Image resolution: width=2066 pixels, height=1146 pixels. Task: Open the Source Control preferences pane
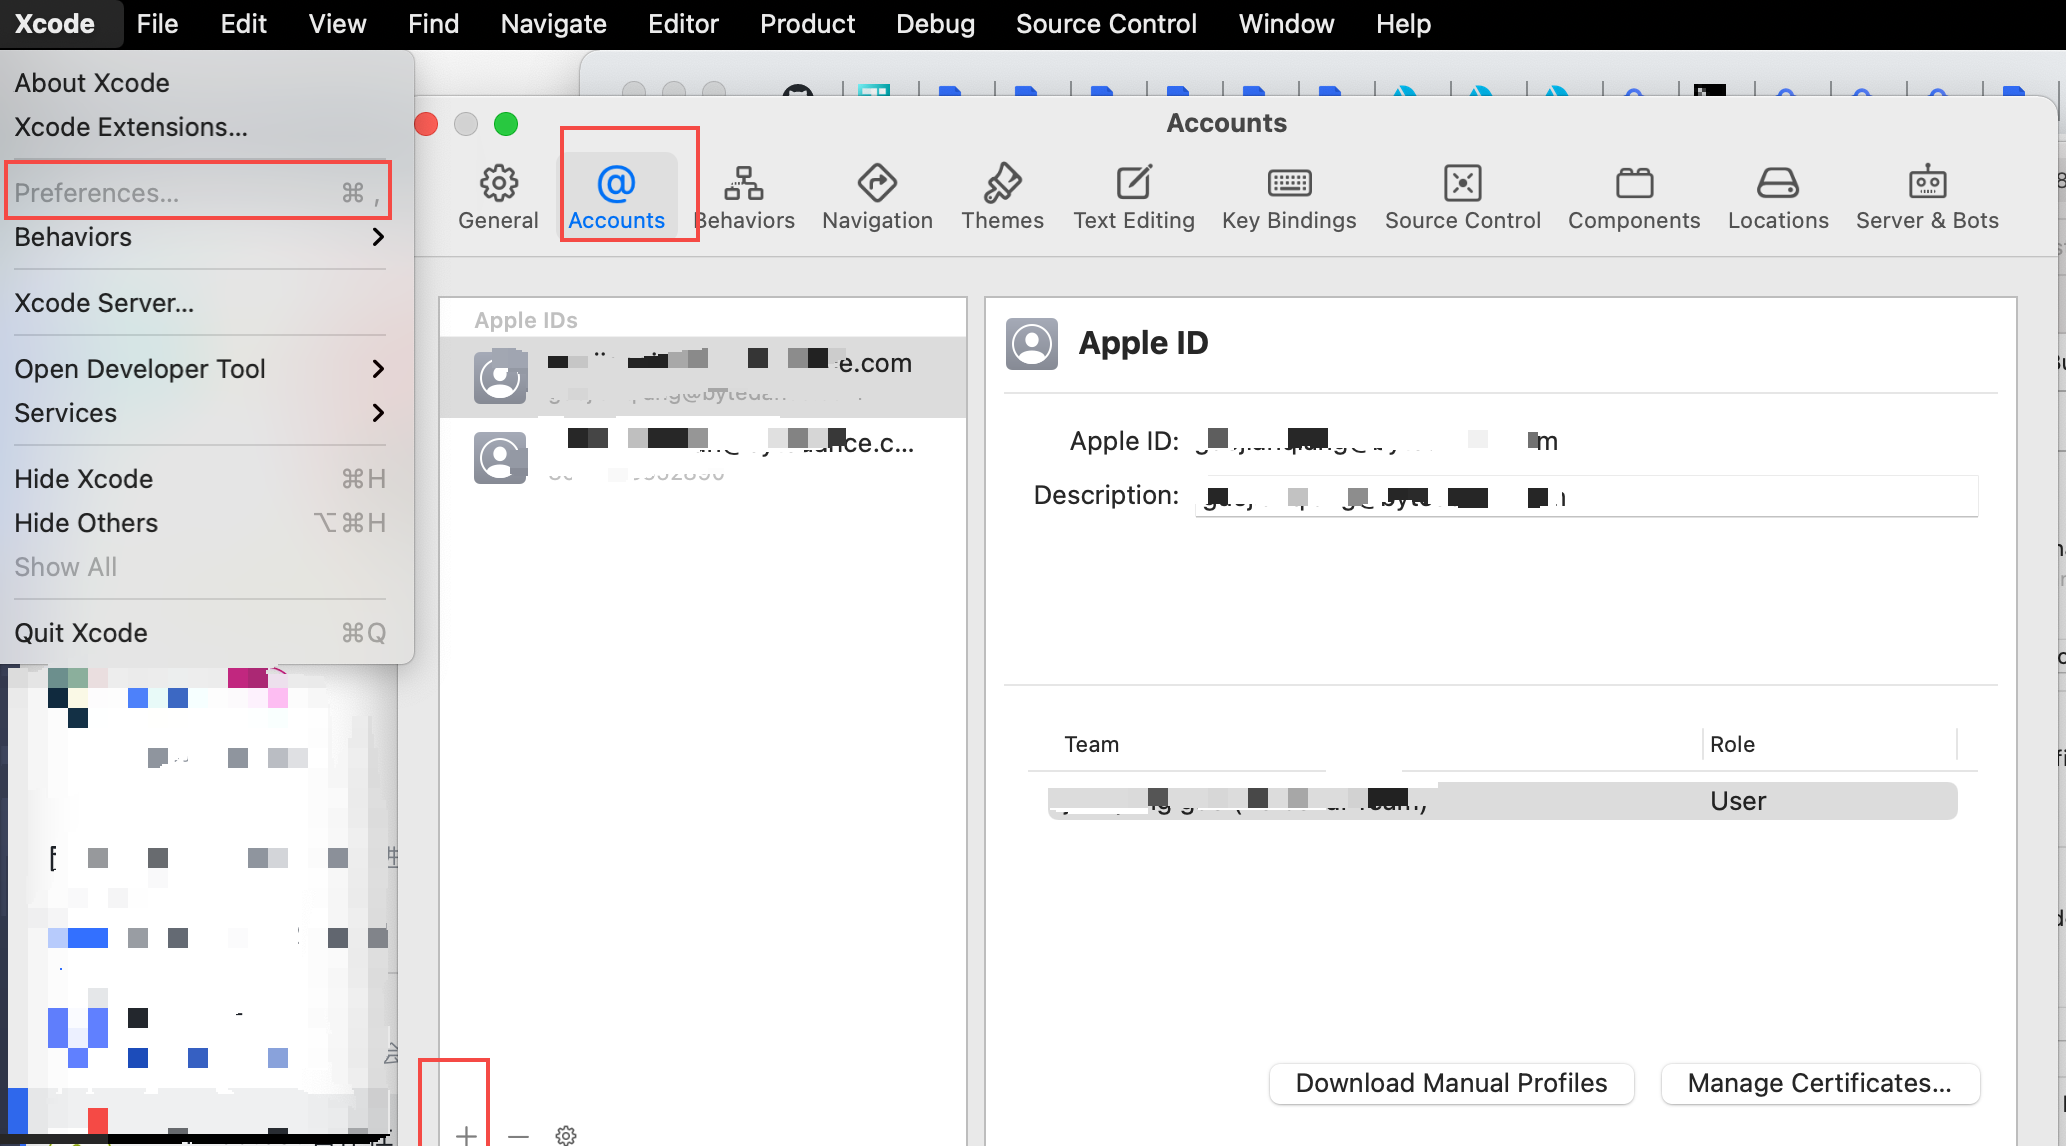(1462, 198)
